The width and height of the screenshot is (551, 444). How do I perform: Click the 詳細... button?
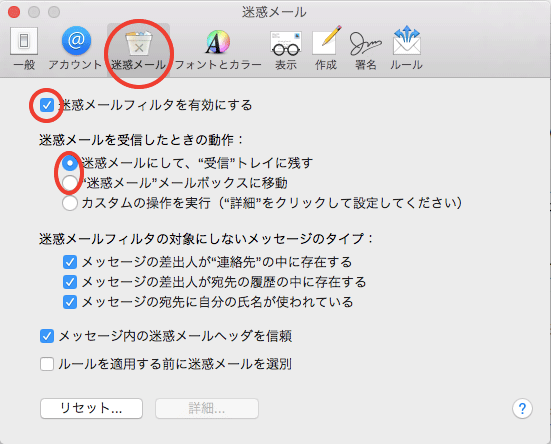pos(207,409)
